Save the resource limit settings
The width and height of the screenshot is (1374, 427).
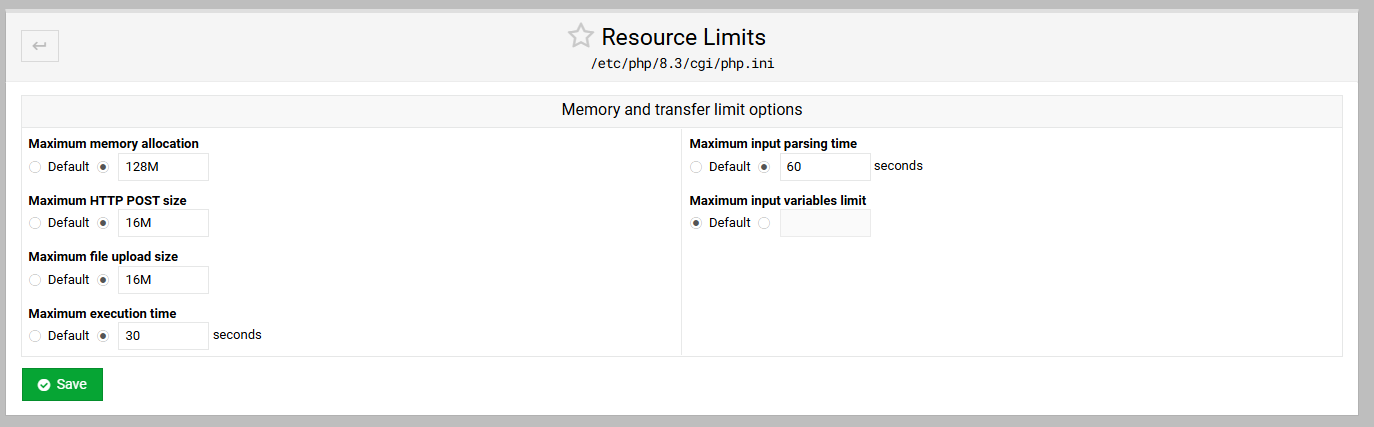click(62, 385)
